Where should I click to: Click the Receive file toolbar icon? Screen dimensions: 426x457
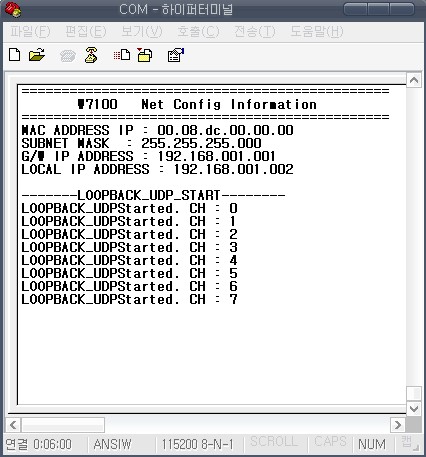coord(145,55)
